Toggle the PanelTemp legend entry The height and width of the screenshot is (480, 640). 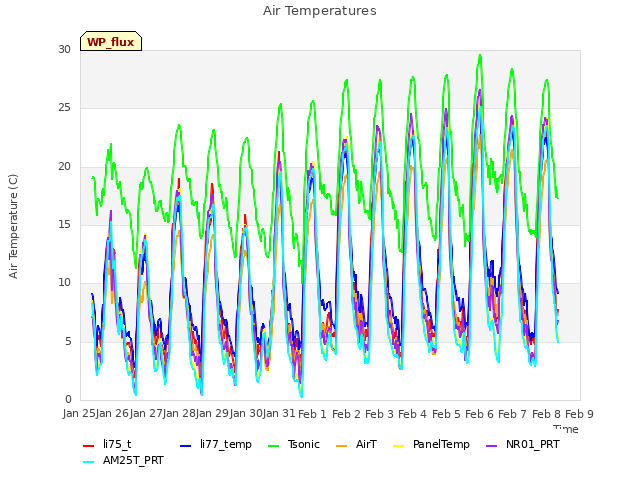pos(431,444)
